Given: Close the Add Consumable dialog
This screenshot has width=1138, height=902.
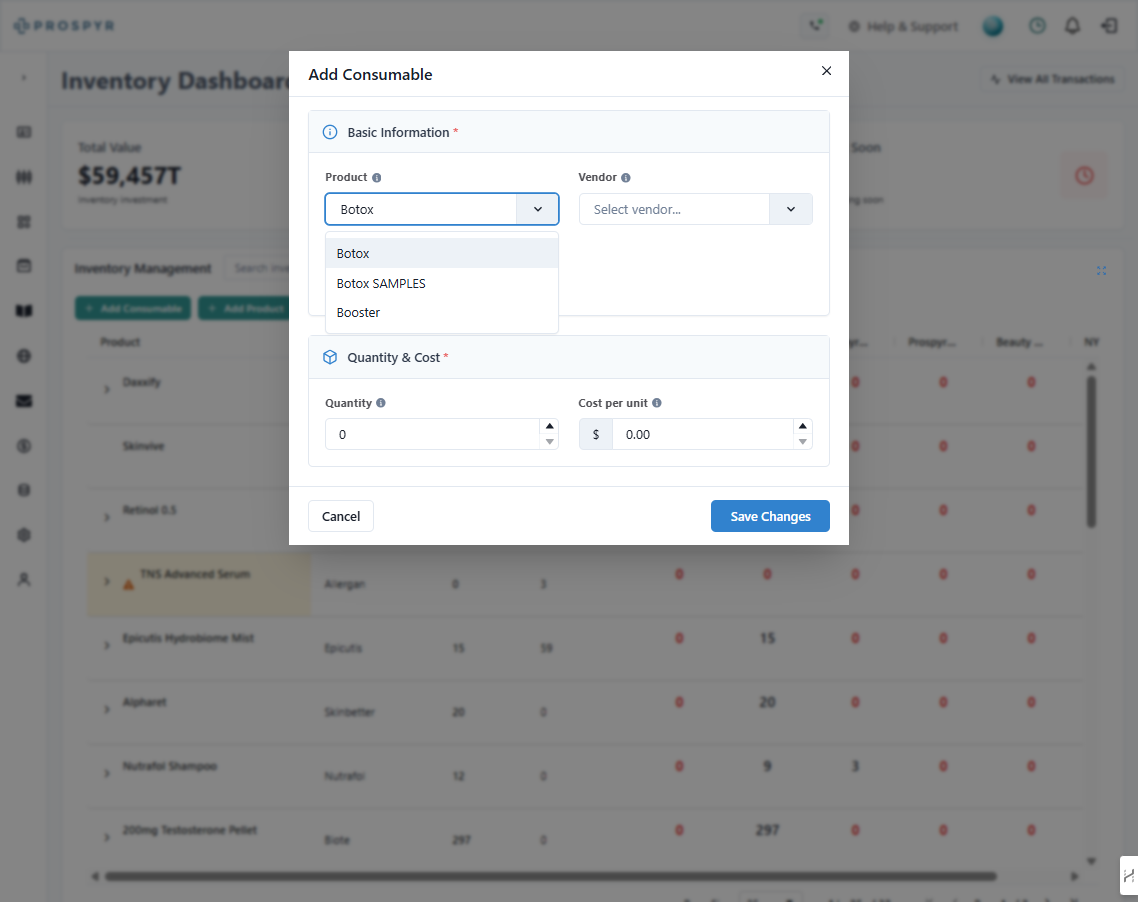Looking at the screenshot, I should point(826,70).
